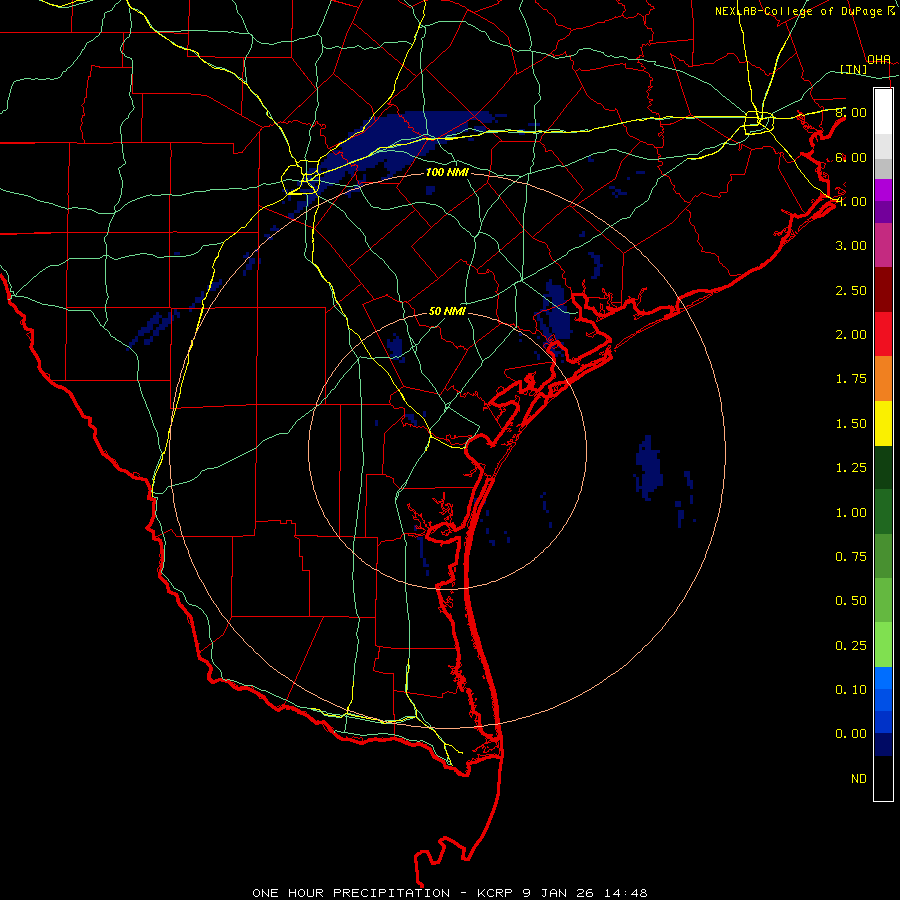Image resolution: width=900 pixels, height=900 pixels.
Task: Click the 100 NMI range ring label
Action: coord(447,172)
